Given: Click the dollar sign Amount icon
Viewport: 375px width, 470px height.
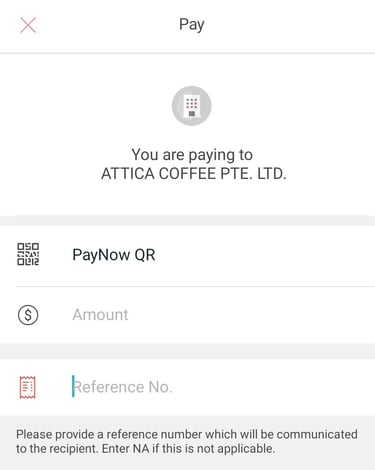Looking at the screenshot, I should click(x=28, y=315).
